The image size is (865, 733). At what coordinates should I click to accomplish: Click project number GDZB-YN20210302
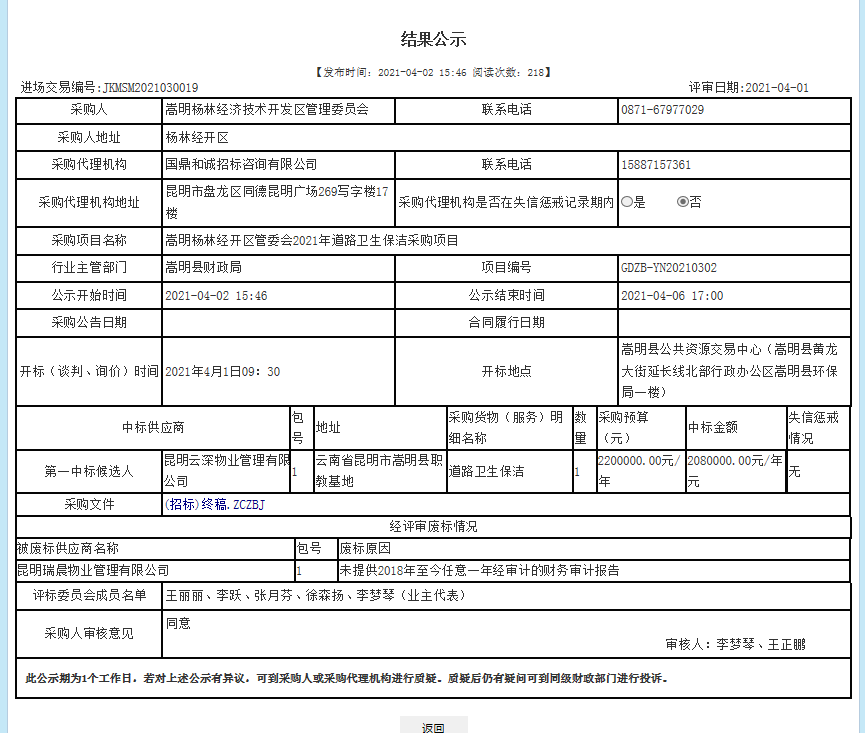click(669, 268)
